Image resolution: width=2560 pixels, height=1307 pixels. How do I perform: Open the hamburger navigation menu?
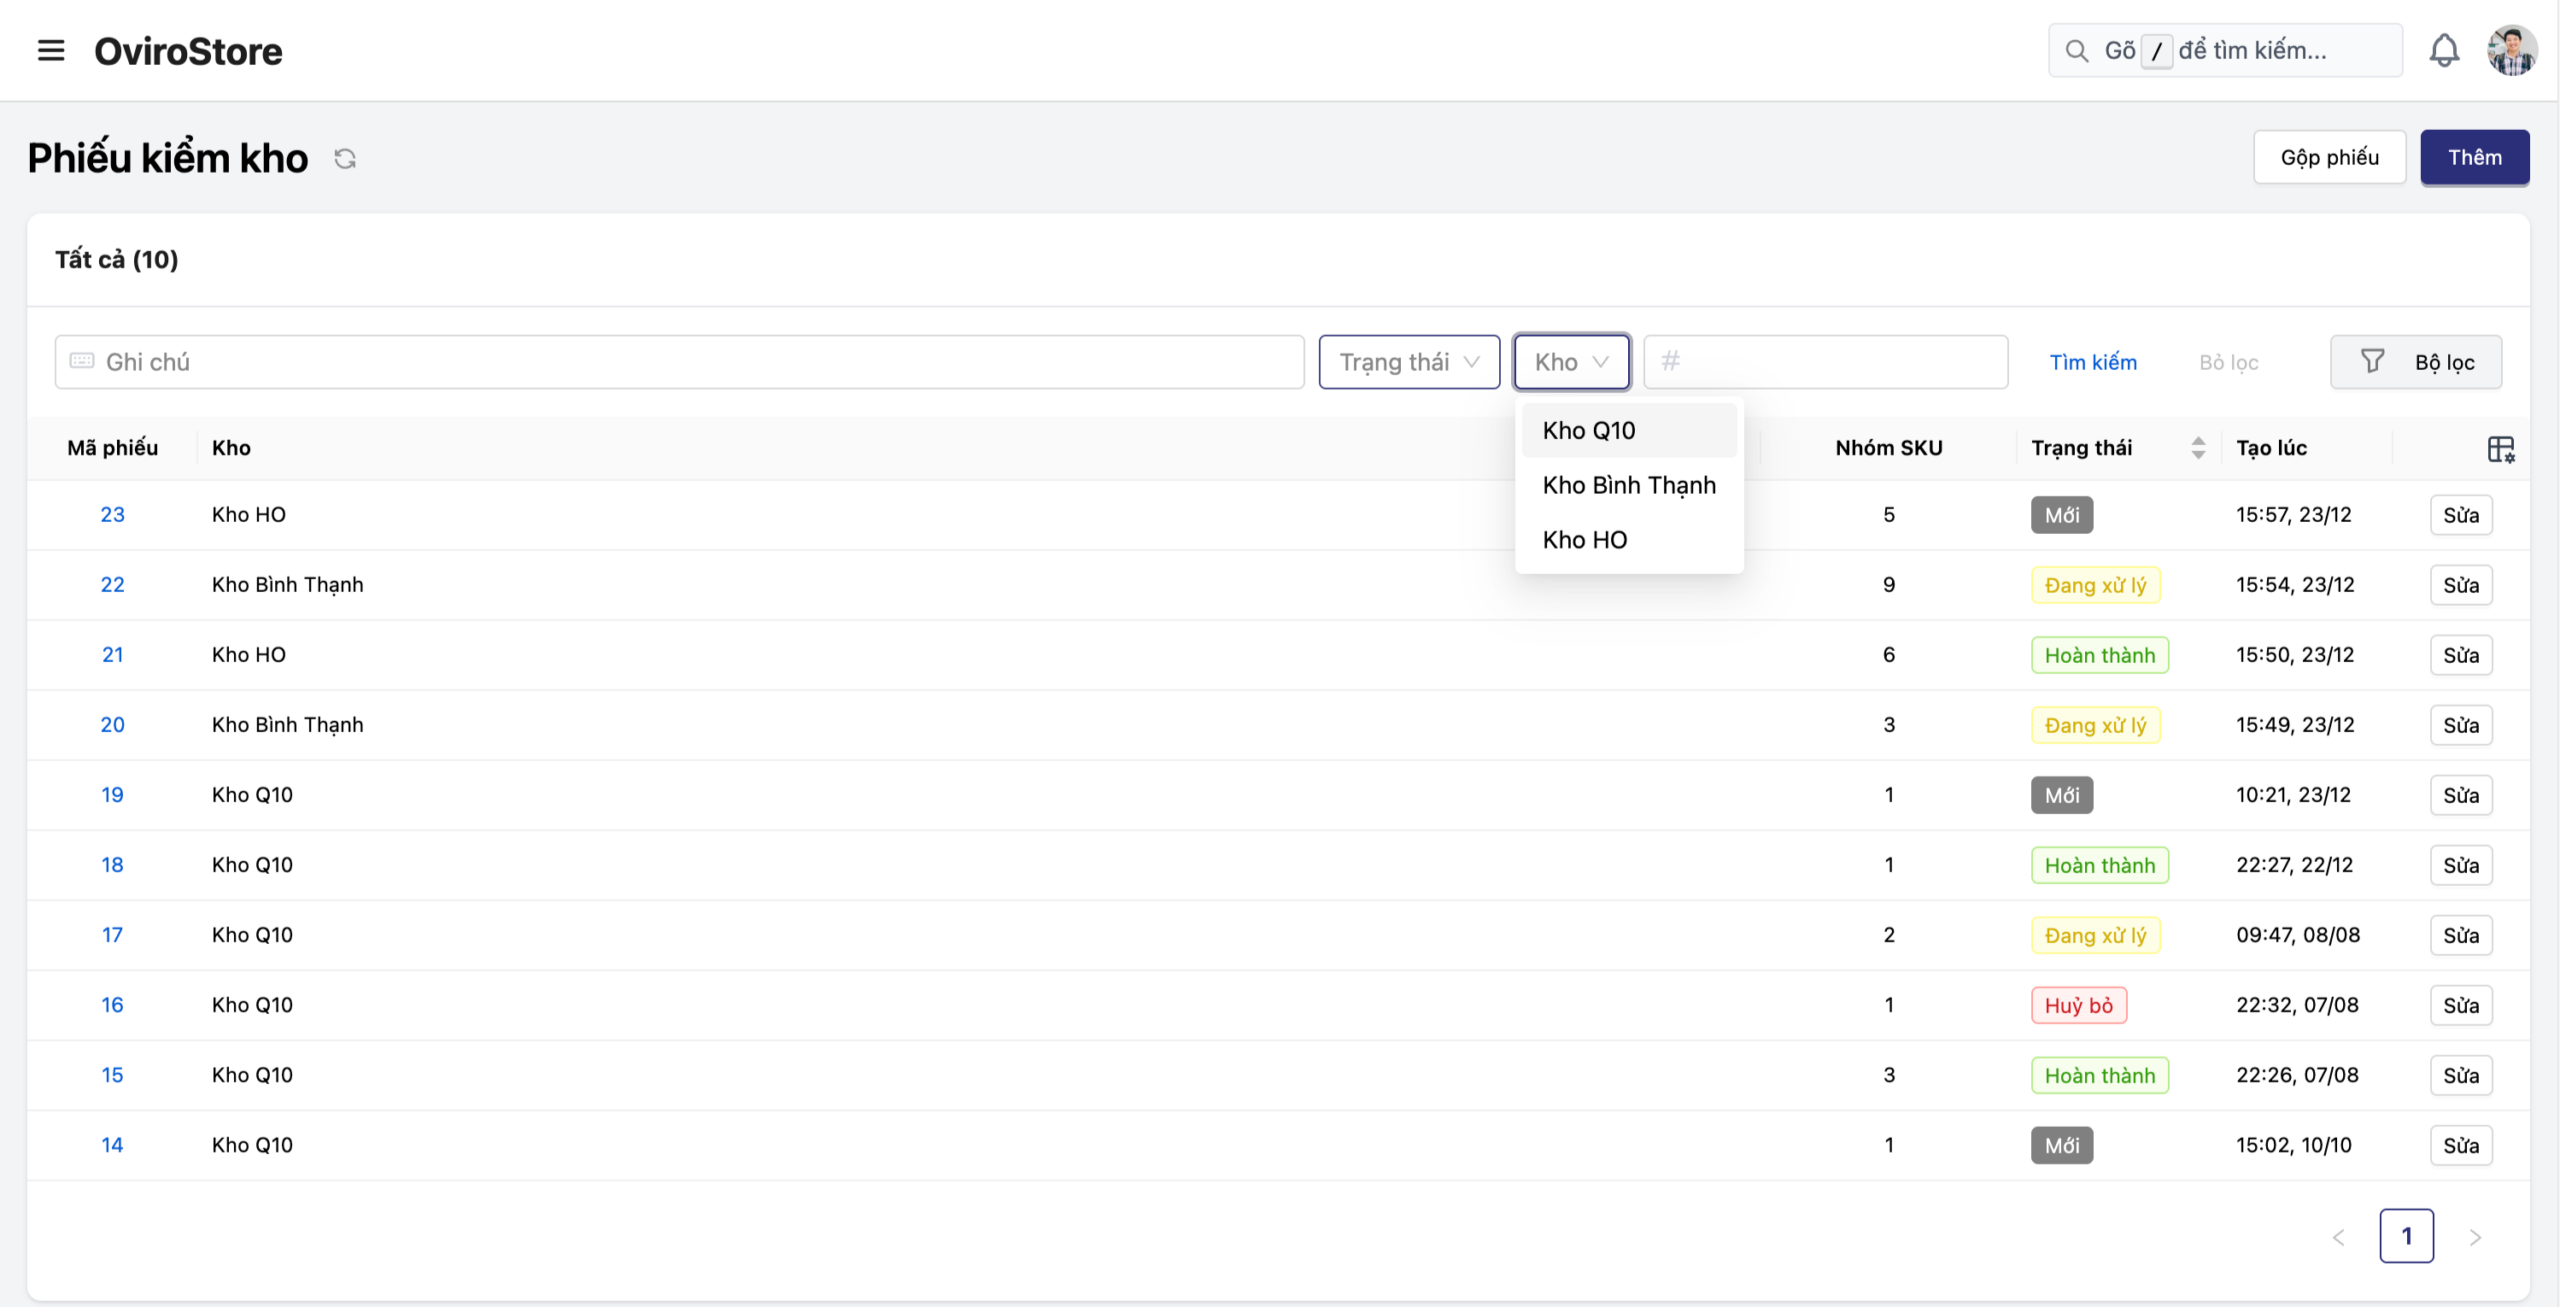click(51, 50)
